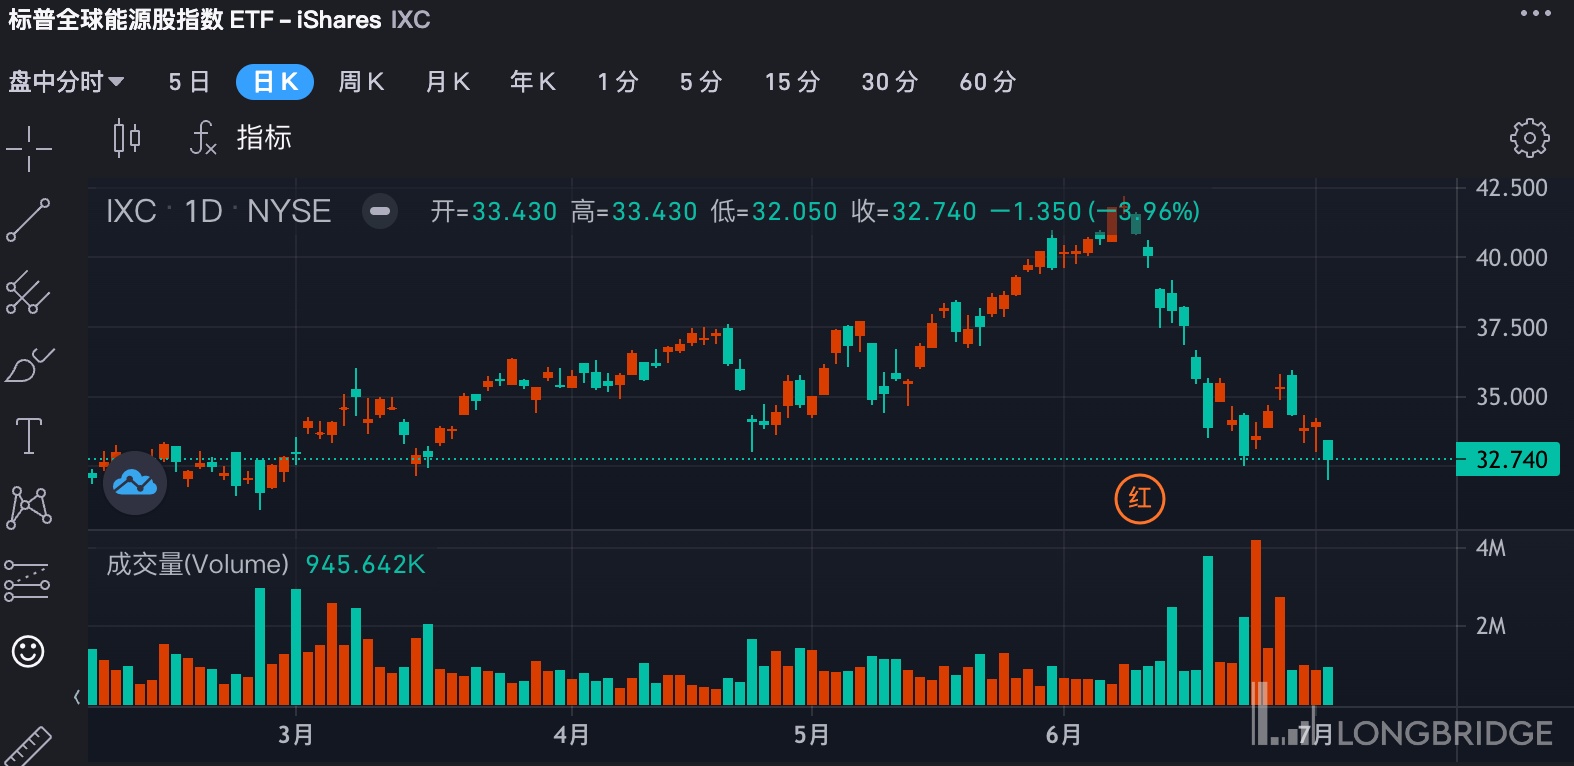
Task: Click the 高=33.430 high value
Action: (x=634, y=211)
